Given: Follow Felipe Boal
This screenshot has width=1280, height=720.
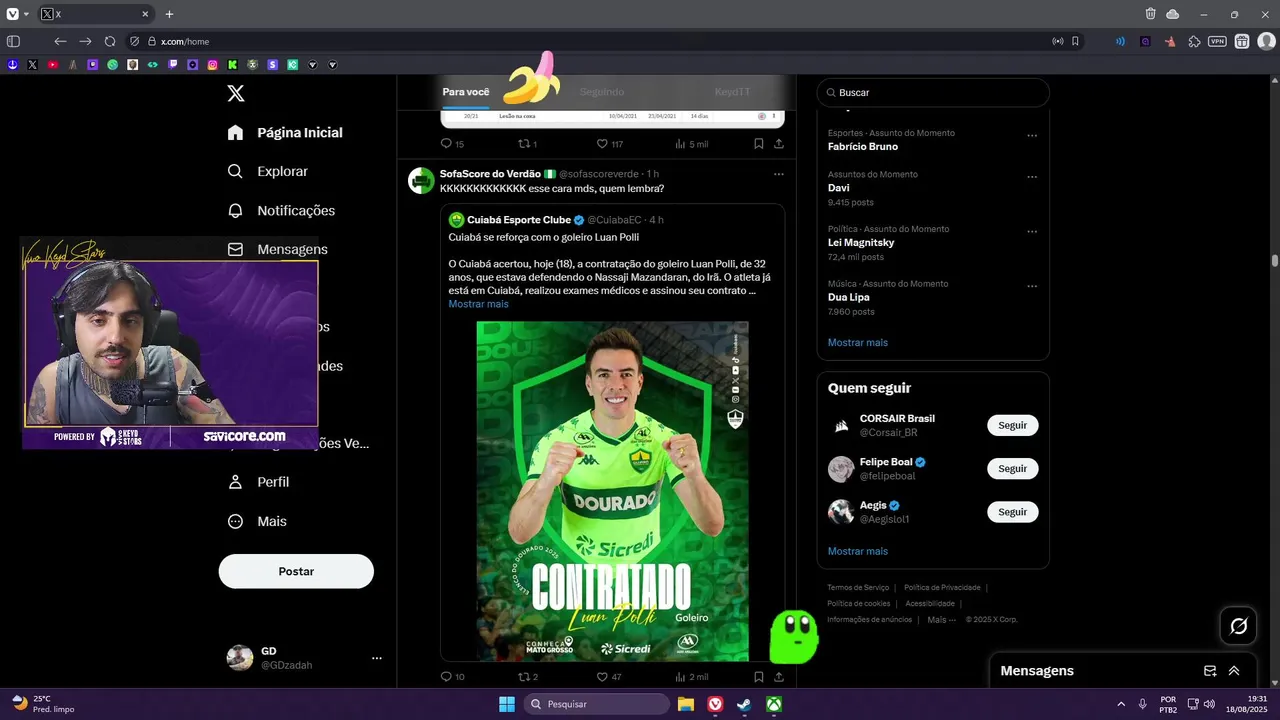Looking at the screenshot, I should point(1013,468).
